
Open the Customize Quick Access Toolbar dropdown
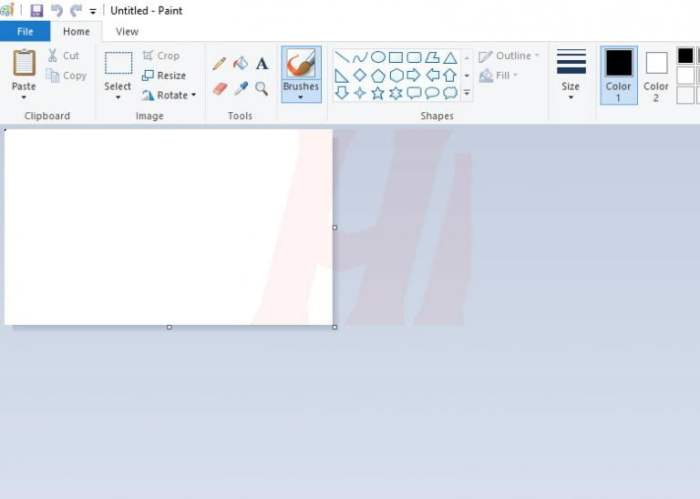(x=93, y=12)
